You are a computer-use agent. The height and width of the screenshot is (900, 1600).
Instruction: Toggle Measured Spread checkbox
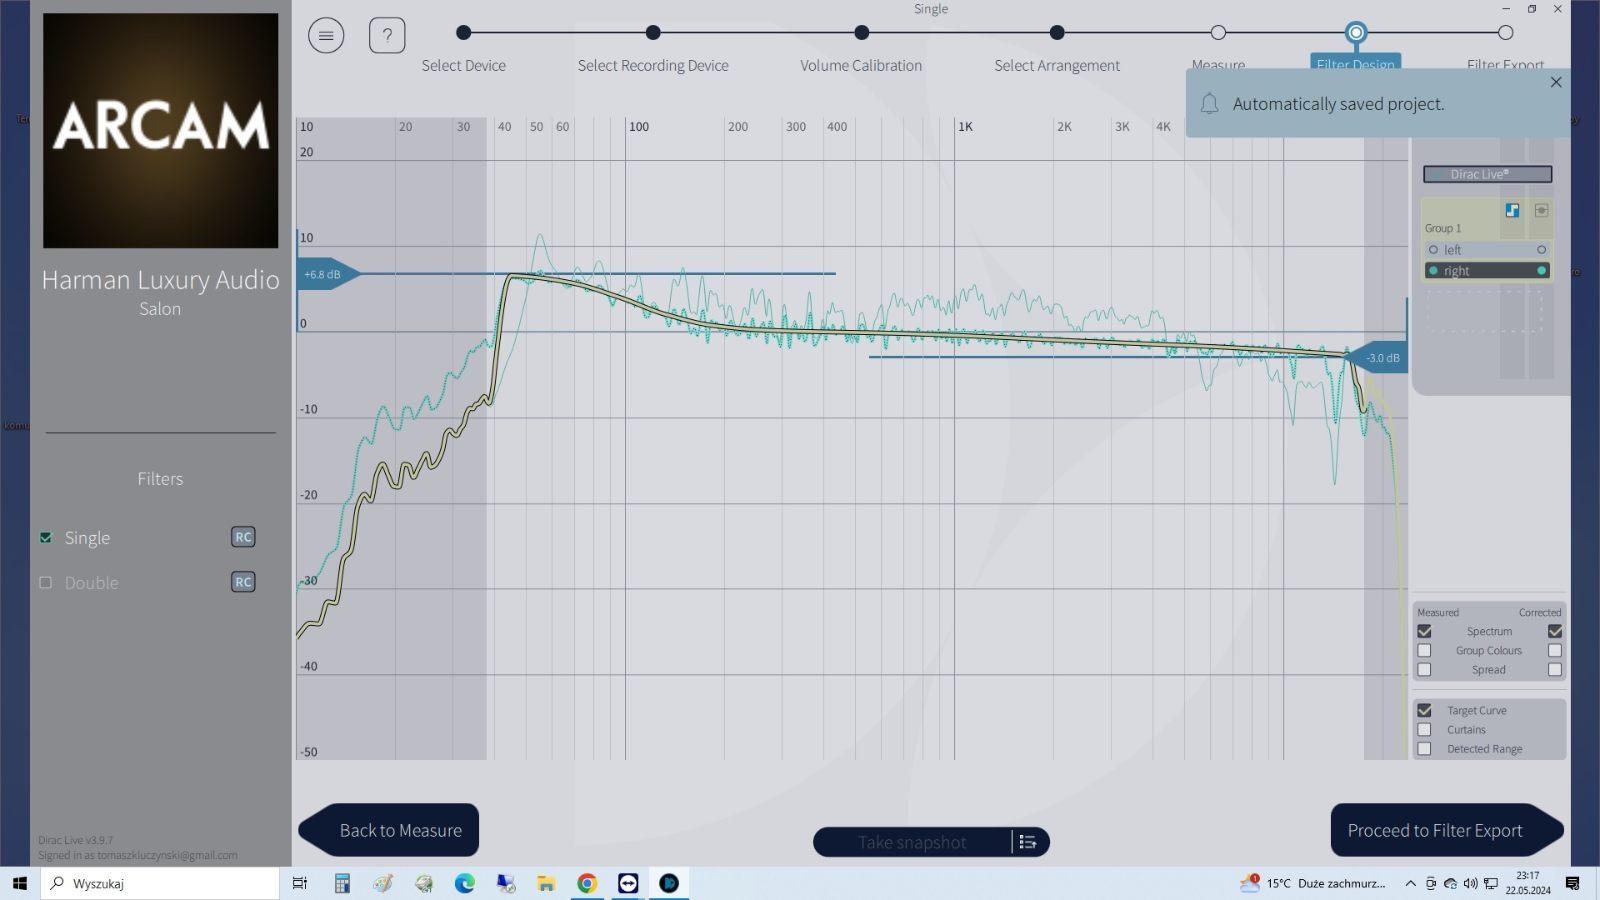point(1424,670)
